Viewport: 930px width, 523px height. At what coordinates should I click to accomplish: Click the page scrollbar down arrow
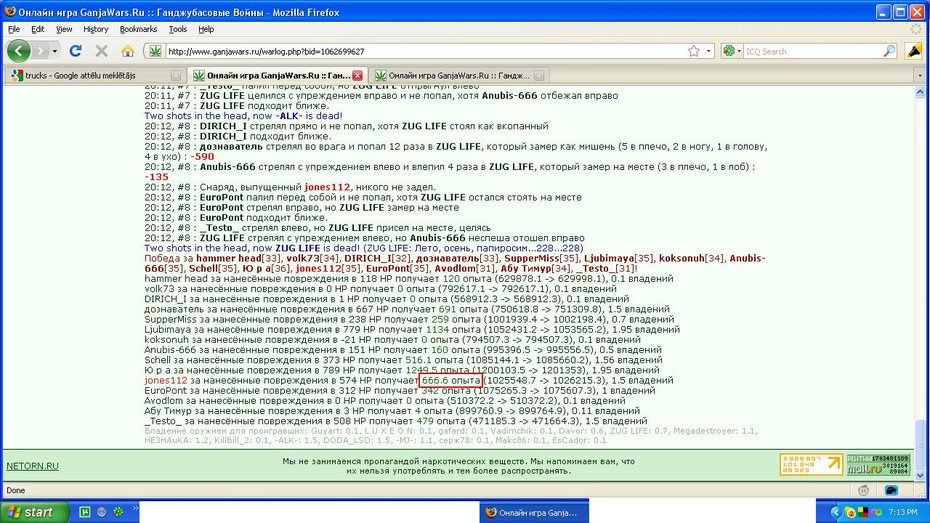click(920, 476)
